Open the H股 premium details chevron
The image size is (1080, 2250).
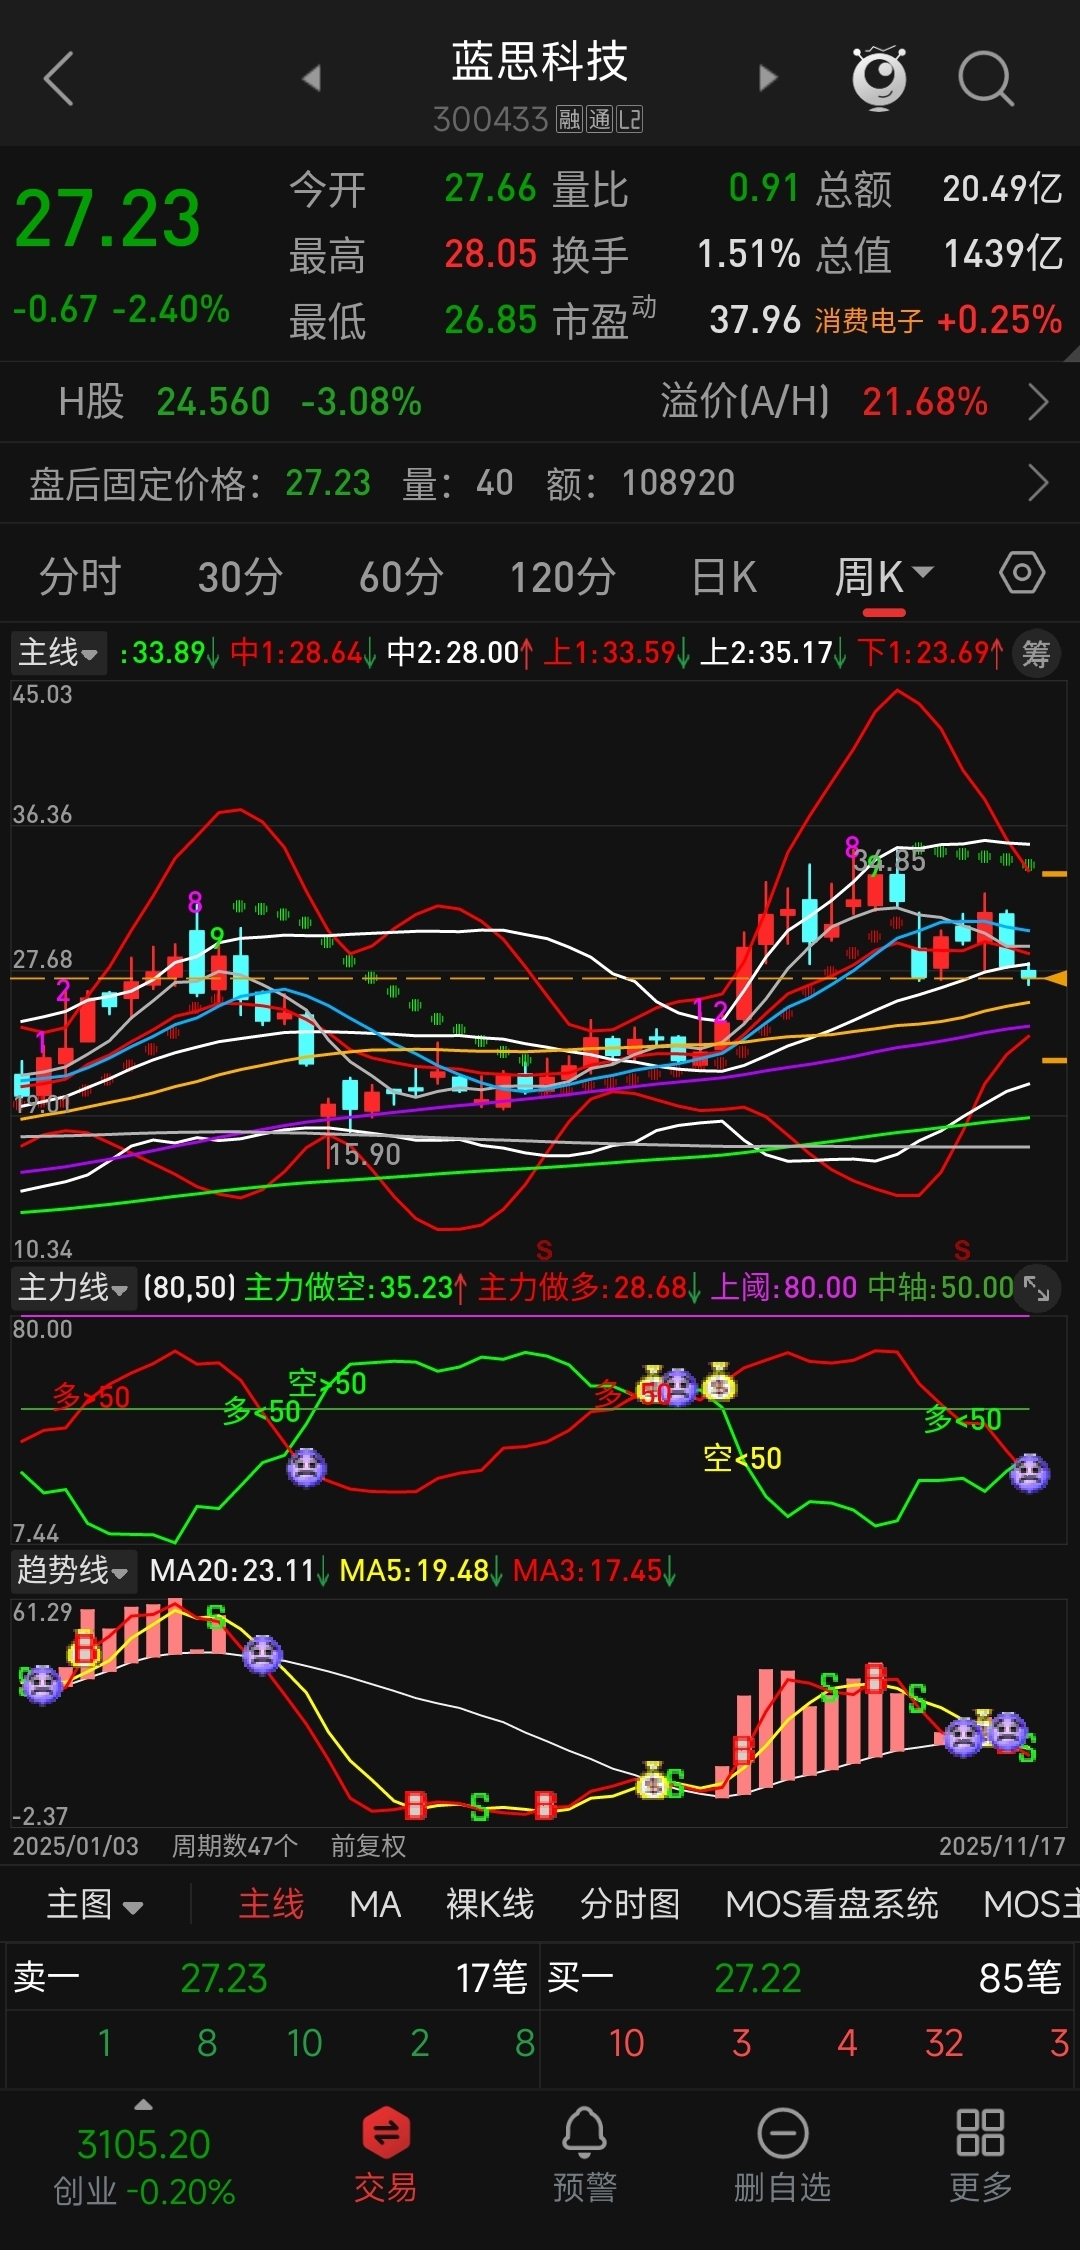[1038, 402]
